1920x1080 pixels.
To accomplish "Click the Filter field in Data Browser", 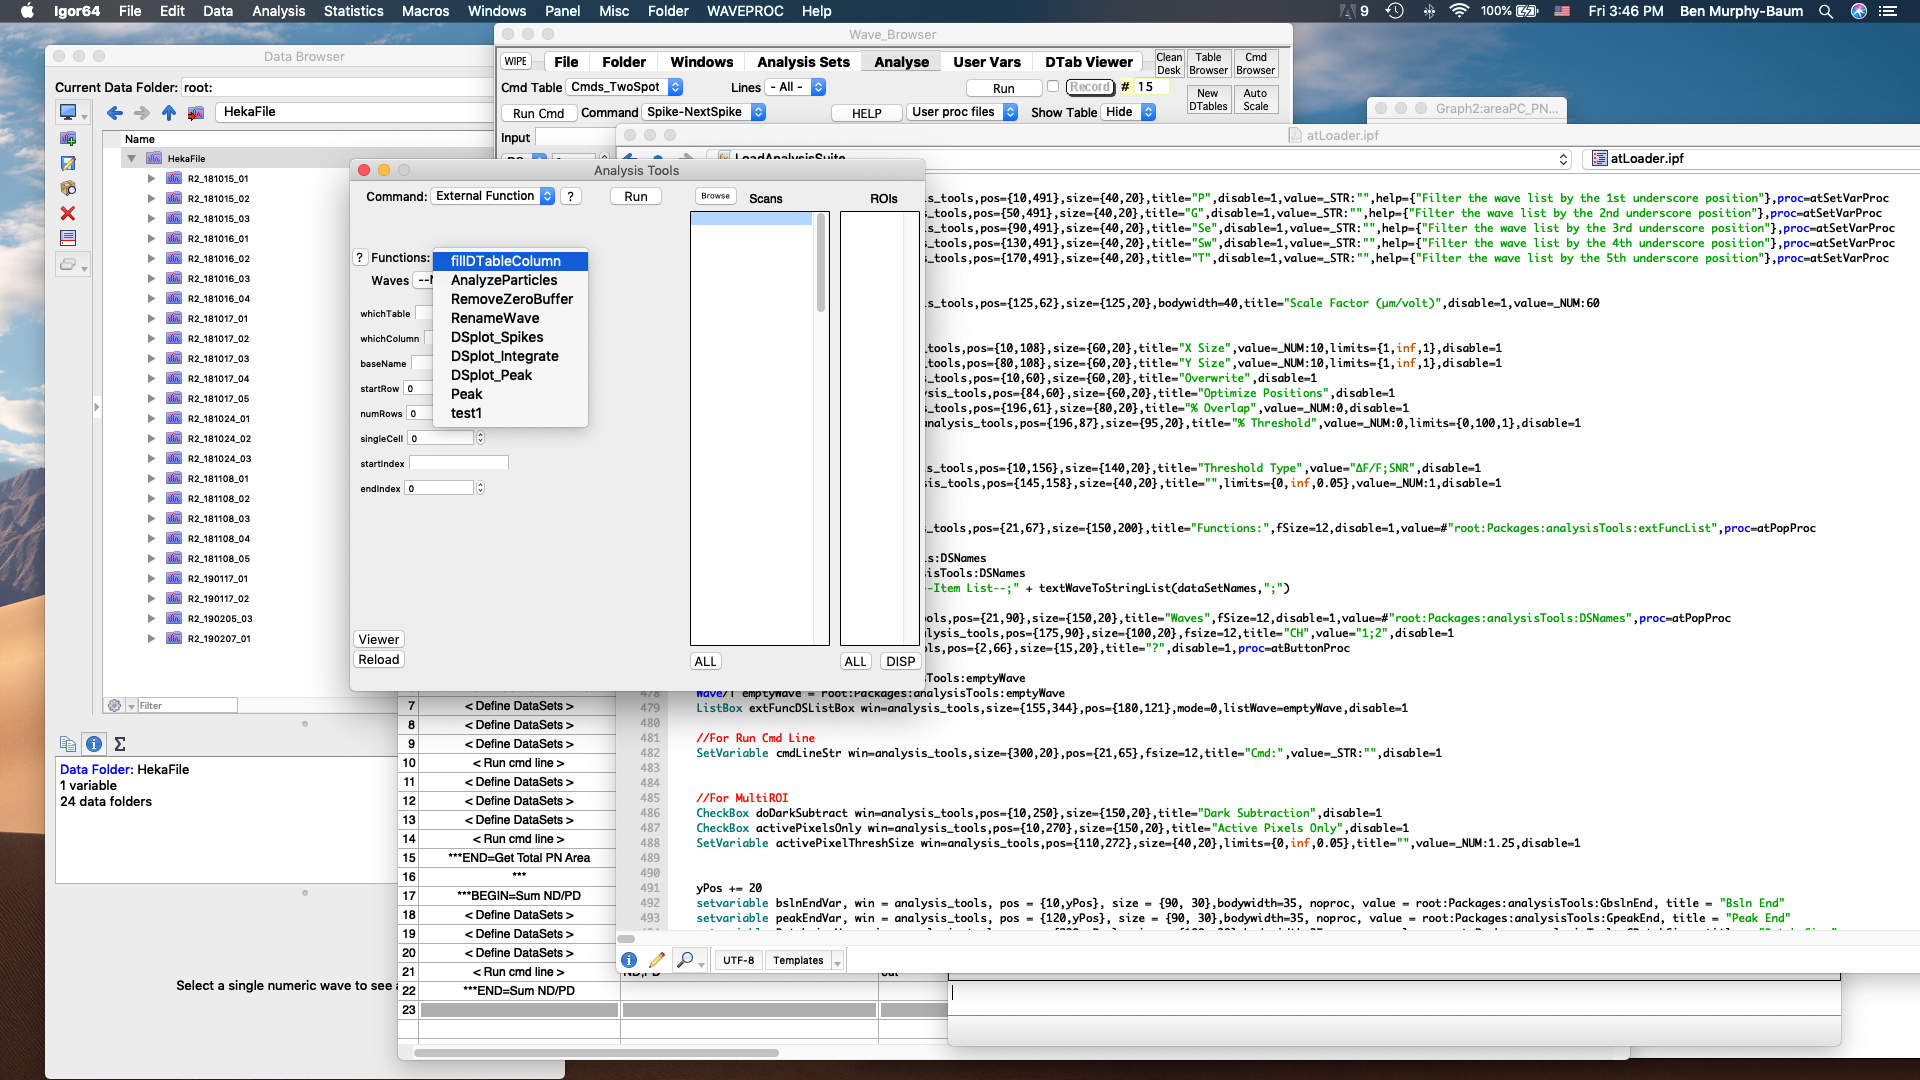I will click(x=187, y=705).
